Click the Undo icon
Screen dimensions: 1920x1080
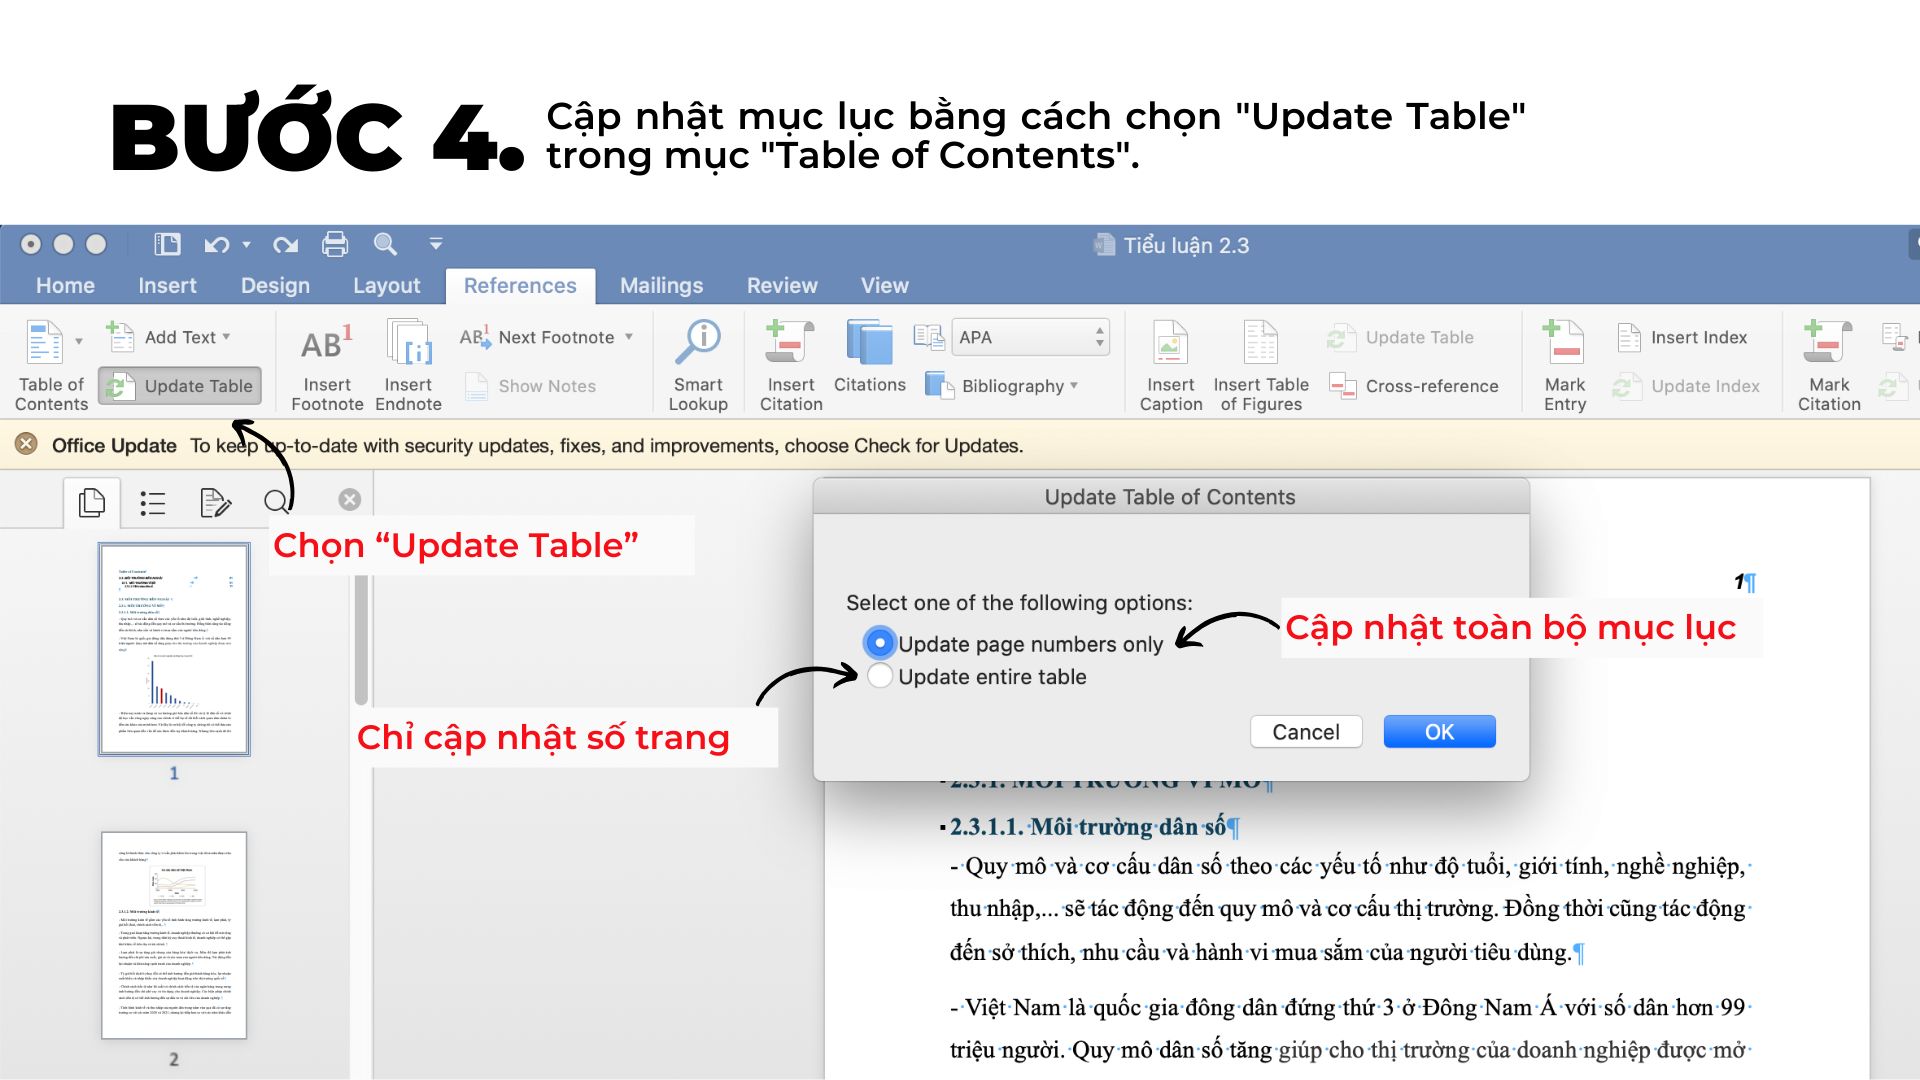pos(216,244)
